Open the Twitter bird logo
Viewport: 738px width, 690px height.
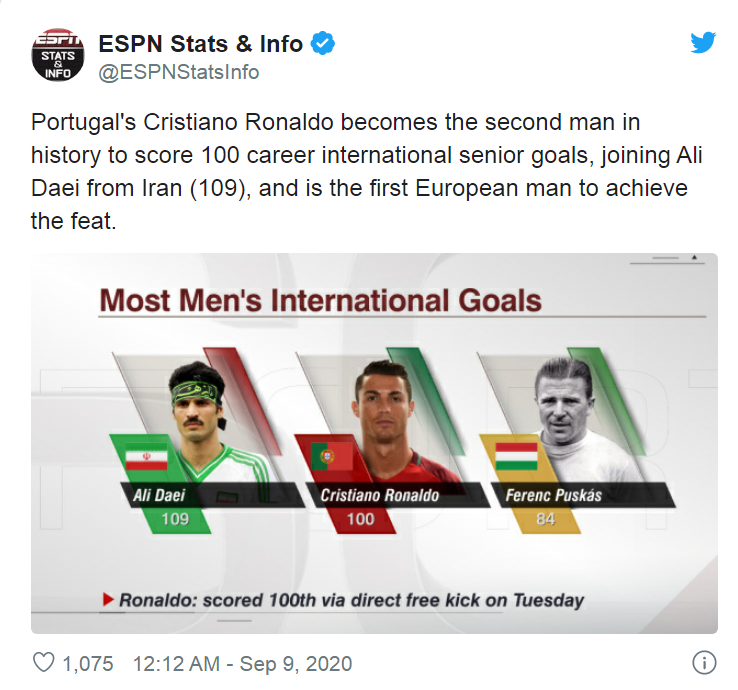704,43
